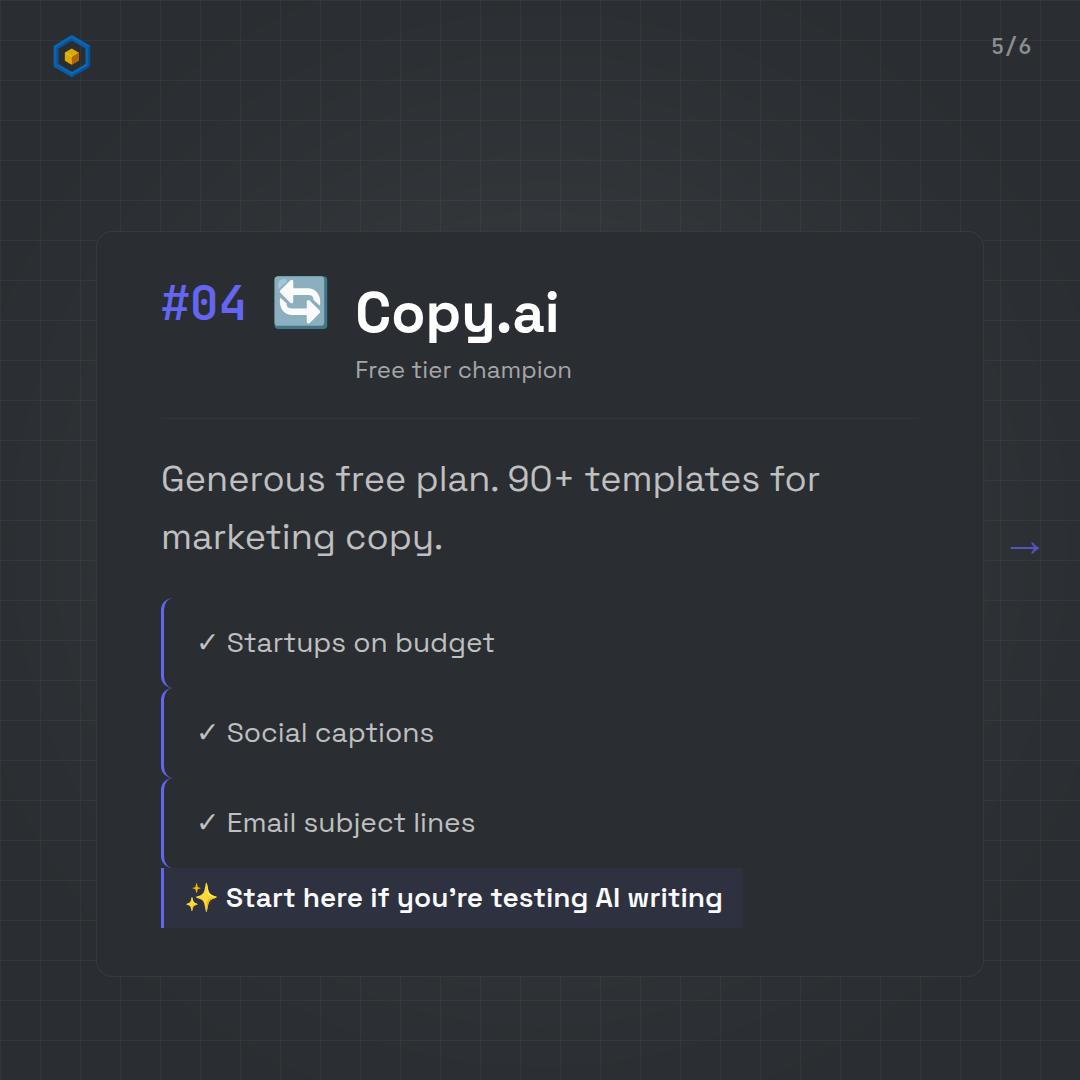Click the divider line under Free tier champion
This screenshot has width=1080, height=1080.
tap(540, 418)
